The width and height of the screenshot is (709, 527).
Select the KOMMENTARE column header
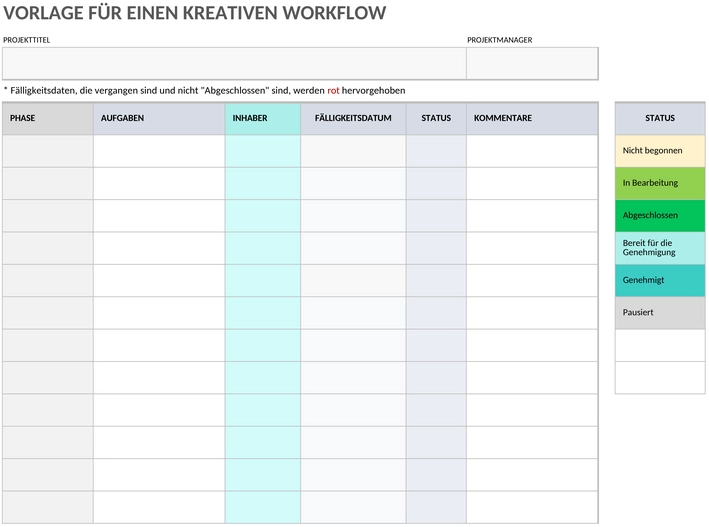tap(532, 119)
